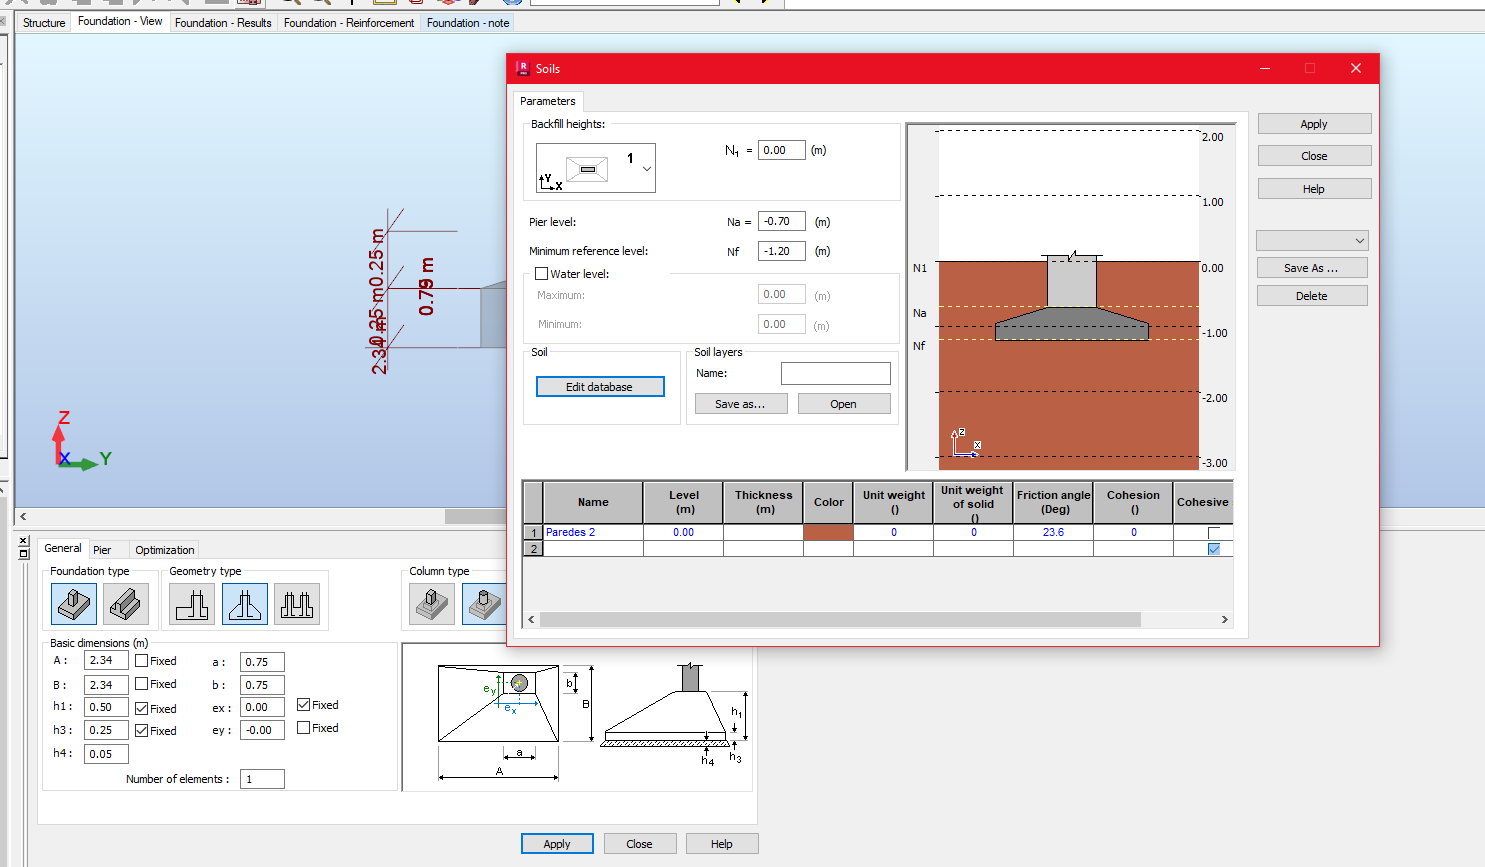Open the Pier tab in foundation settings
This screenshot has width=1485, height=867.
(103, 549)
